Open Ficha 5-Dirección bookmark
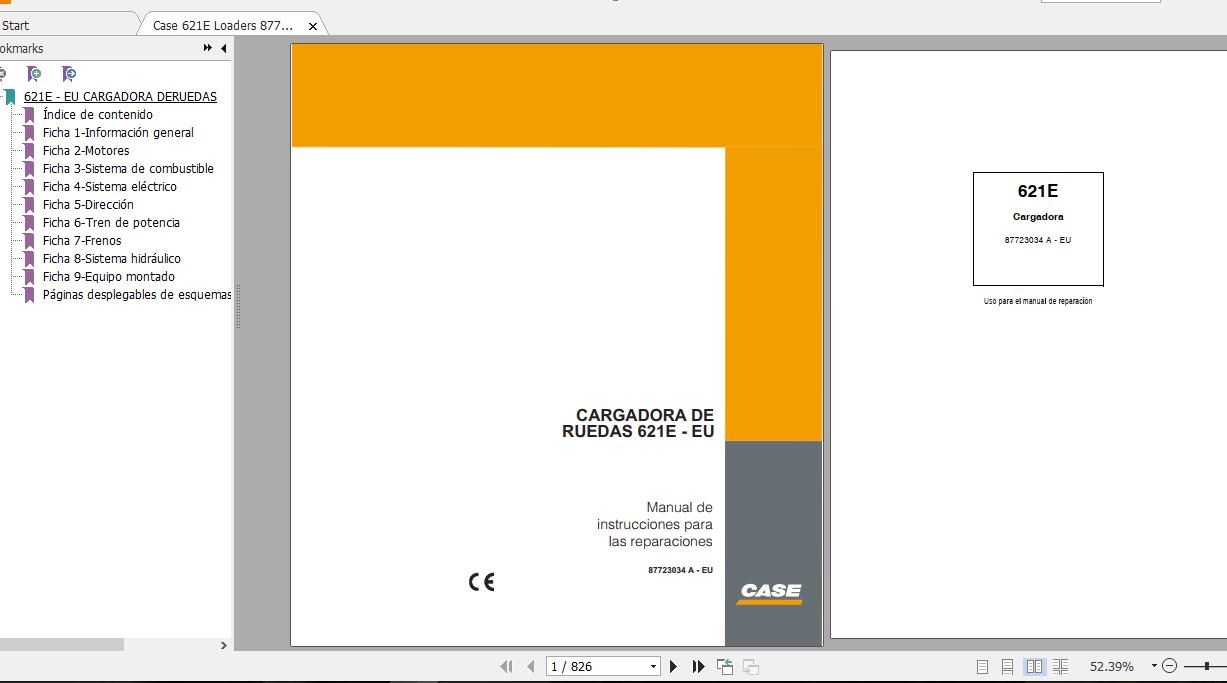1227x683 pixels. (x=88, y=205)
